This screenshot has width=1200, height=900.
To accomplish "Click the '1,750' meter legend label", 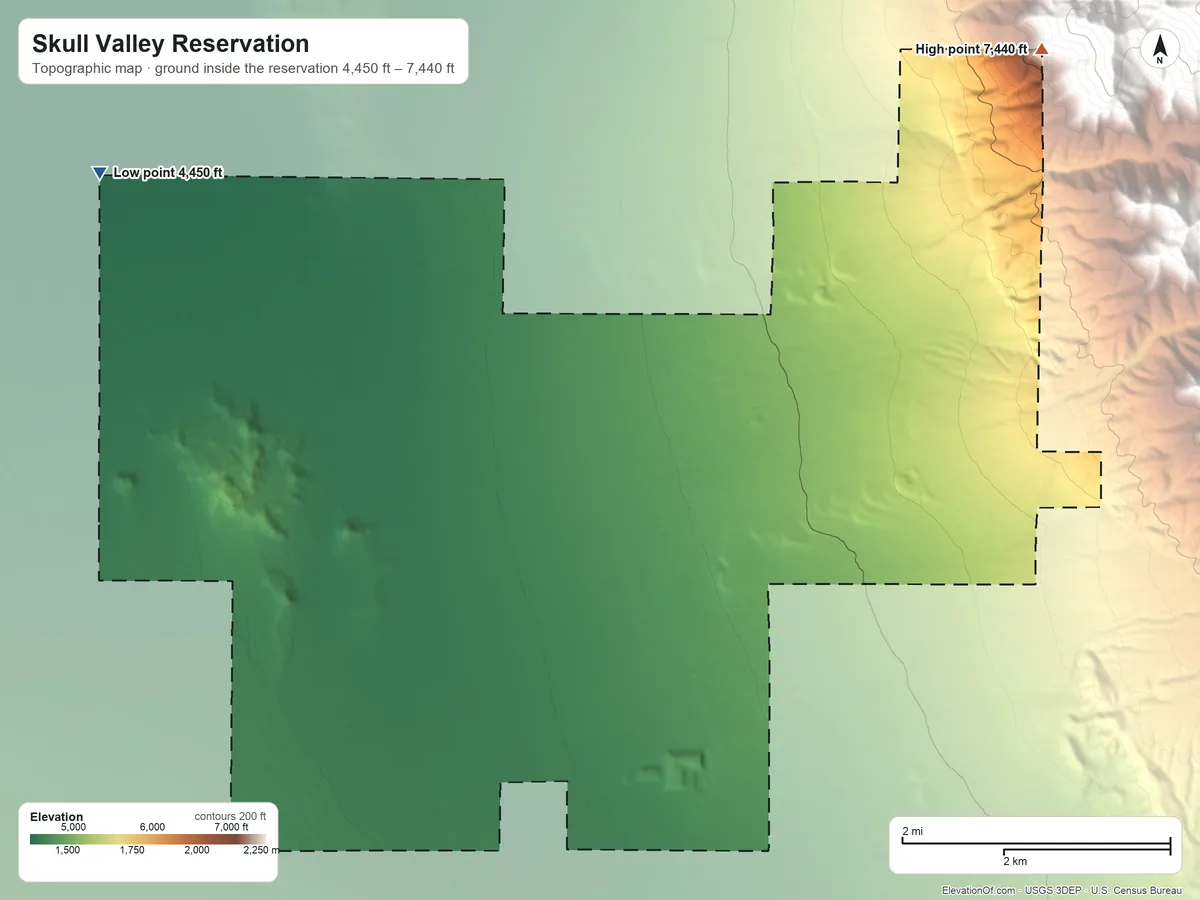I will pyautogui.click(x=132, y=850).
